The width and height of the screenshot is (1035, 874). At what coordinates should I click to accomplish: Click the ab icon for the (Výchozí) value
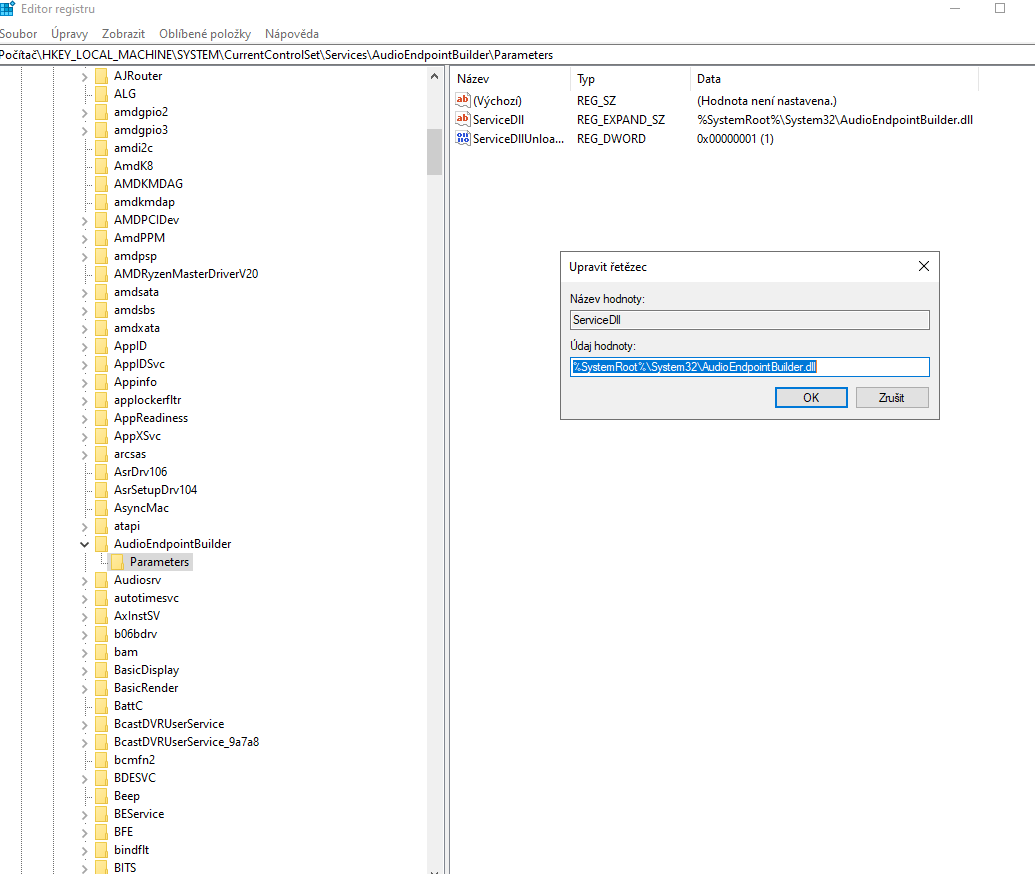pyautogui.click(x=461, y=100)
